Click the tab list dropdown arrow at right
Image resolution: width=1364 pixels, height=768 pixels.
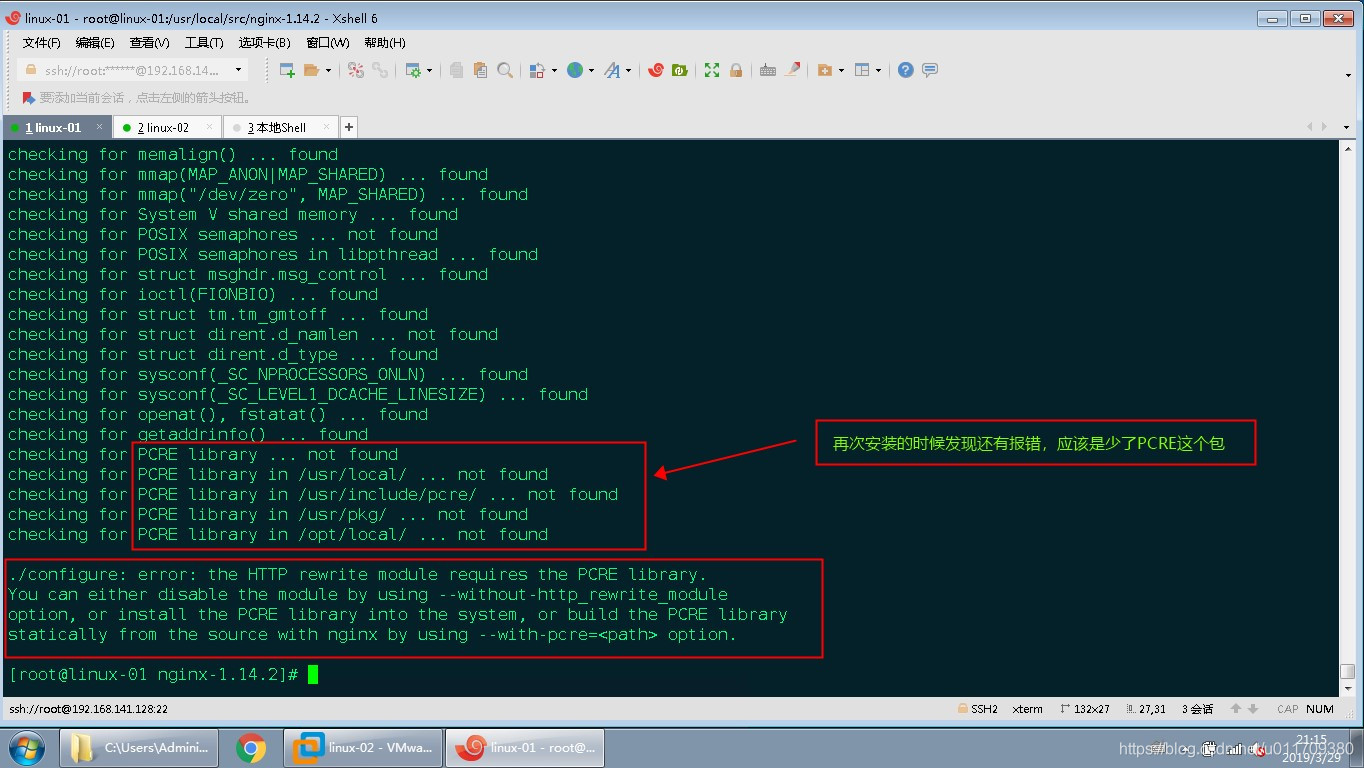[x=1346, y=127]
